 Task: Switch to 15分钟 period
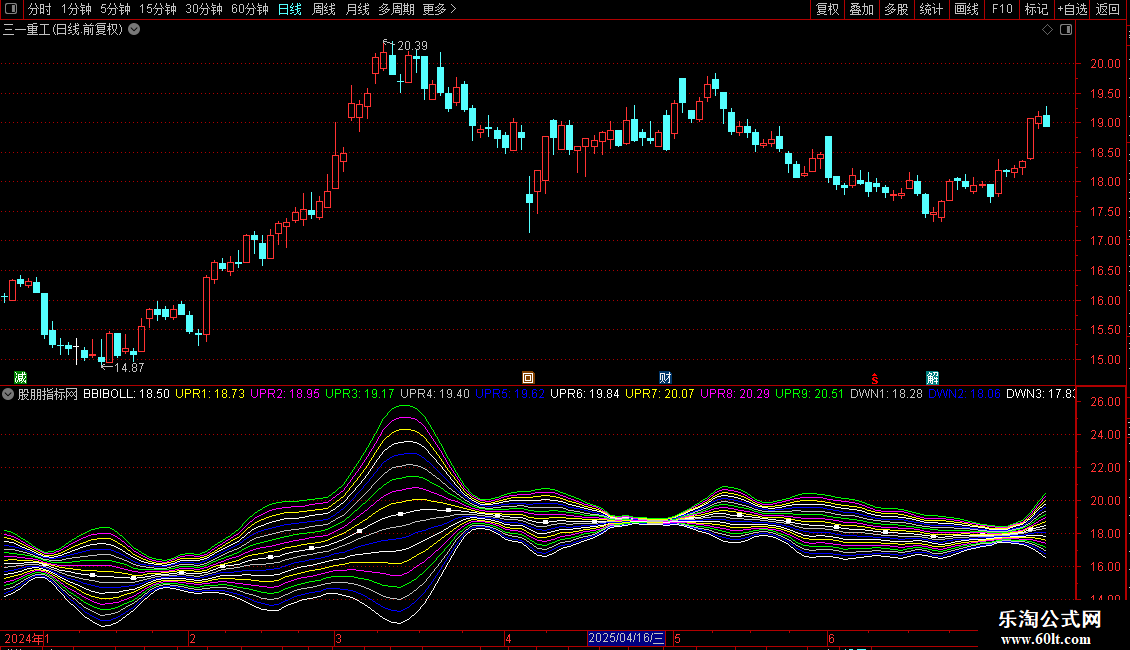click(x=158, y=9)
